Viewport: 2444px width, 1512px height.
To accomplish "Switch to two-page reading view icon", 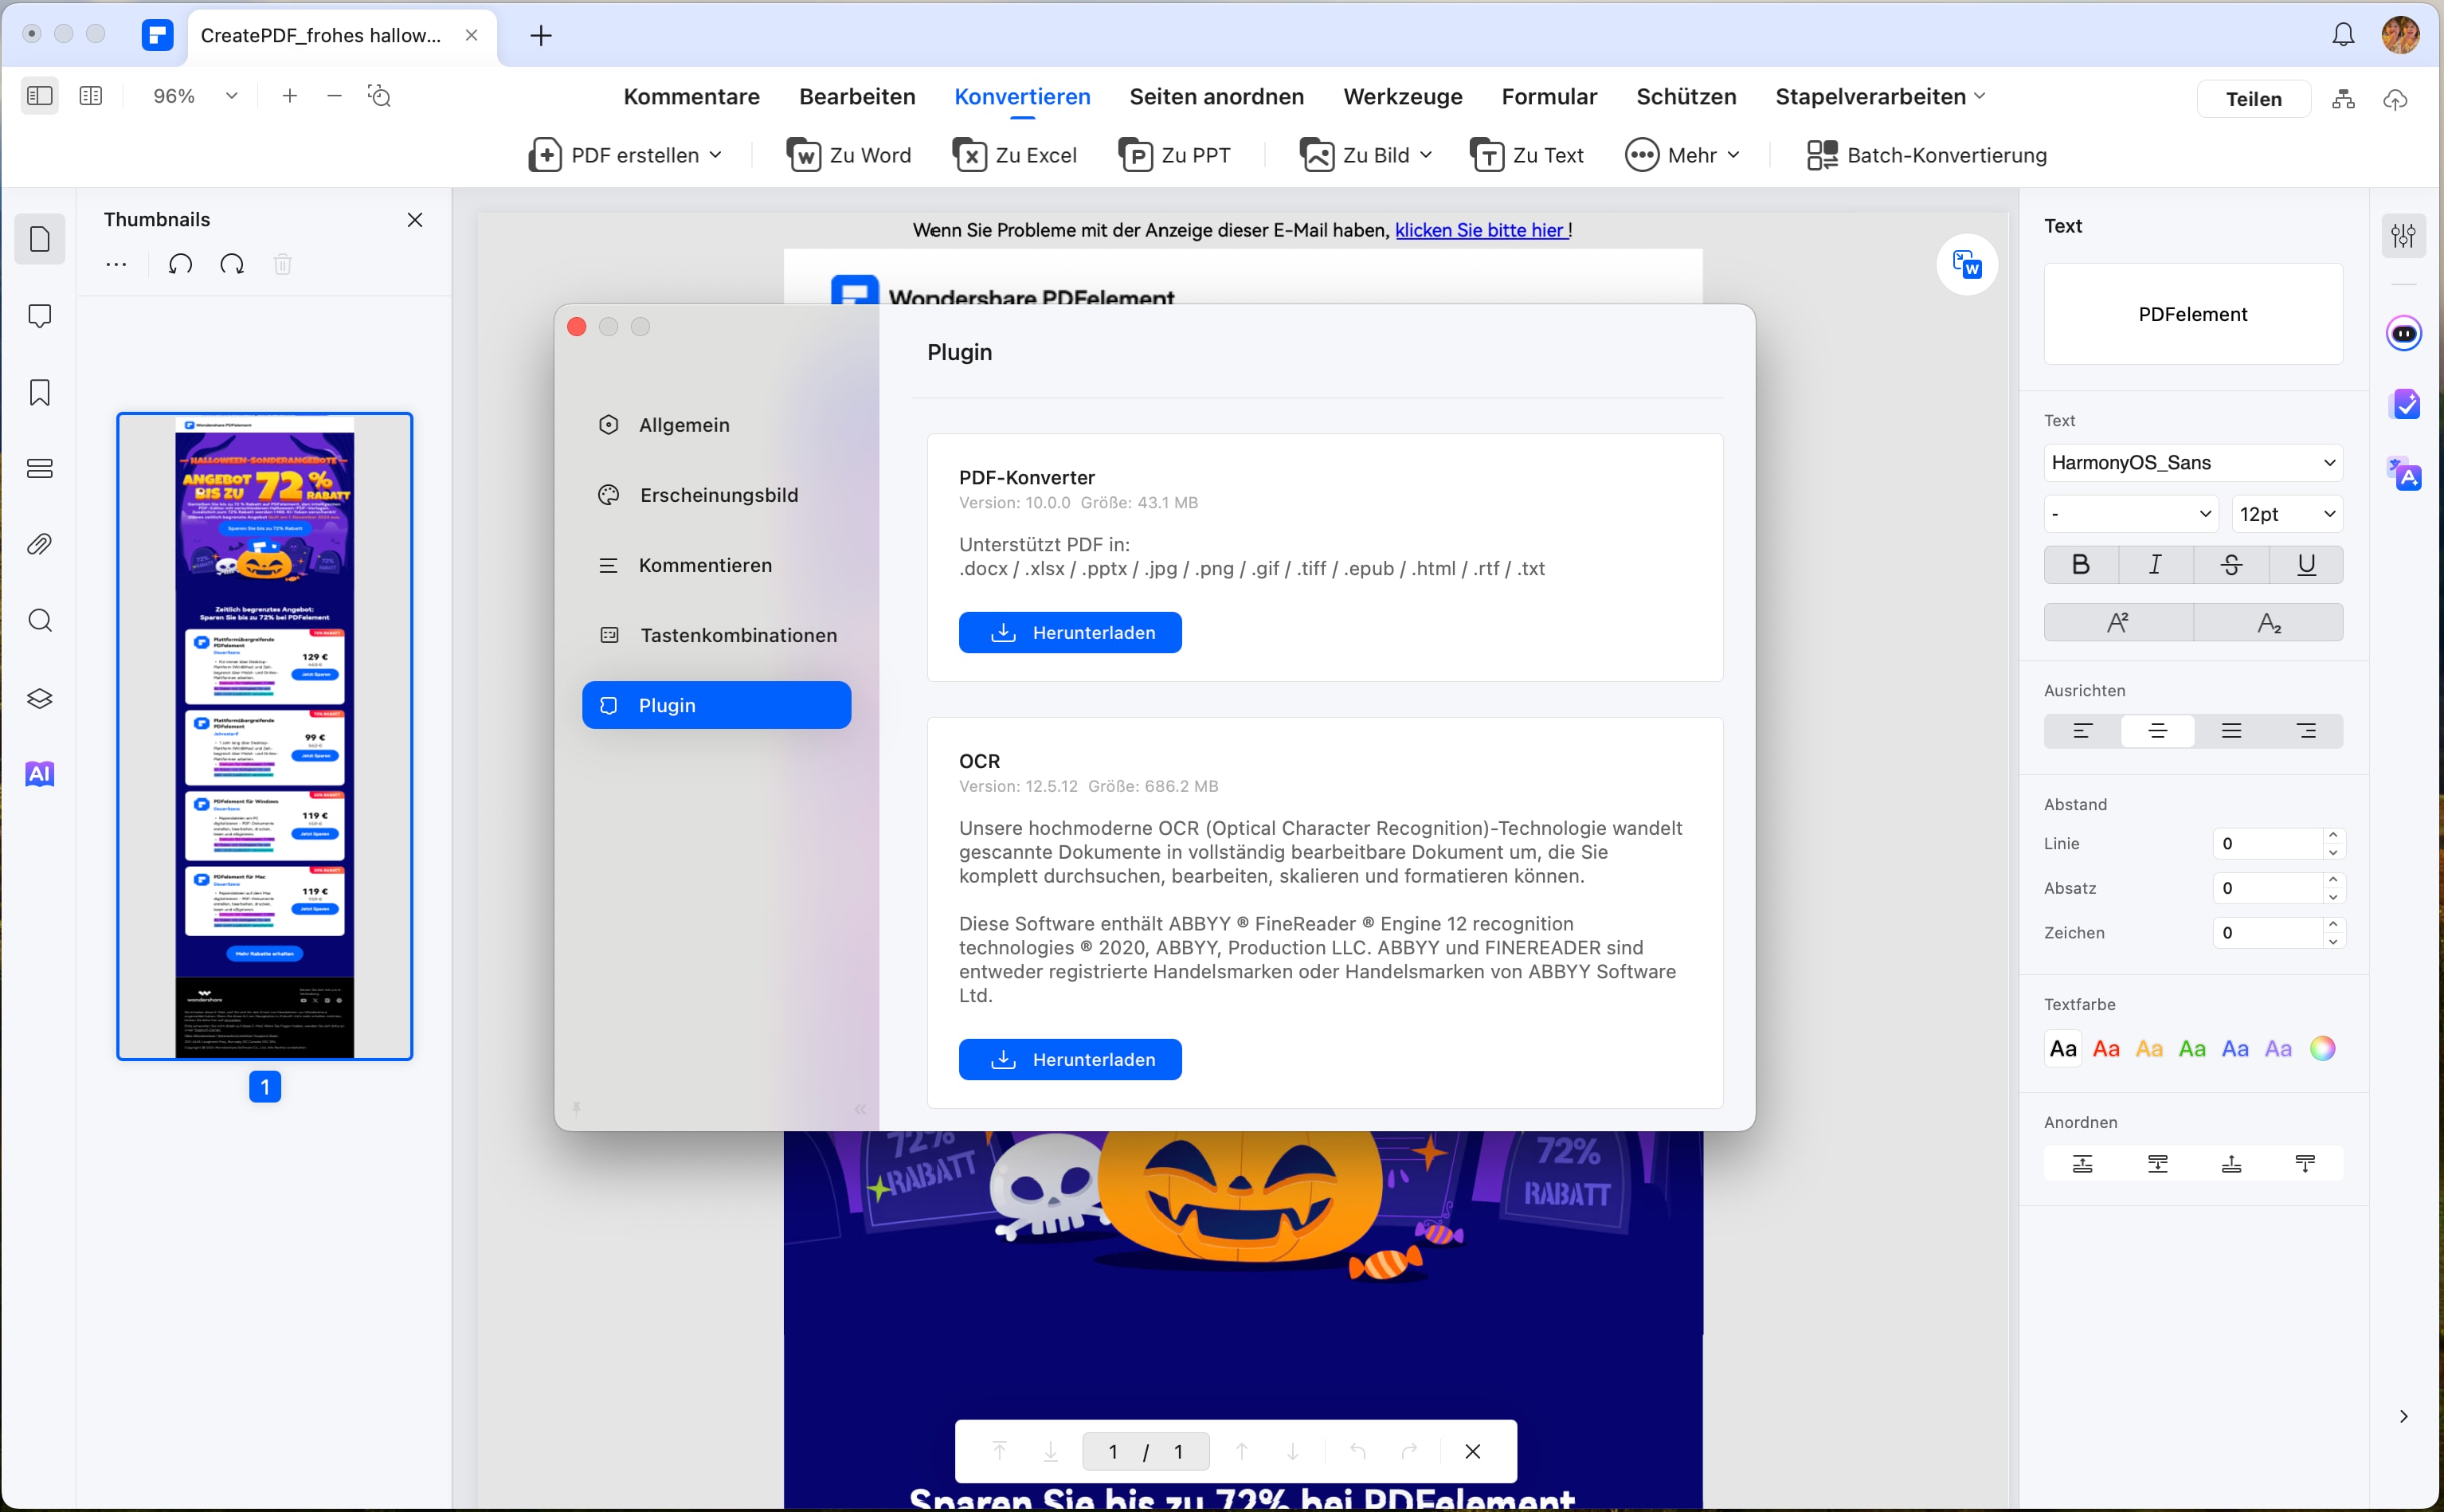I will point(91,96).
